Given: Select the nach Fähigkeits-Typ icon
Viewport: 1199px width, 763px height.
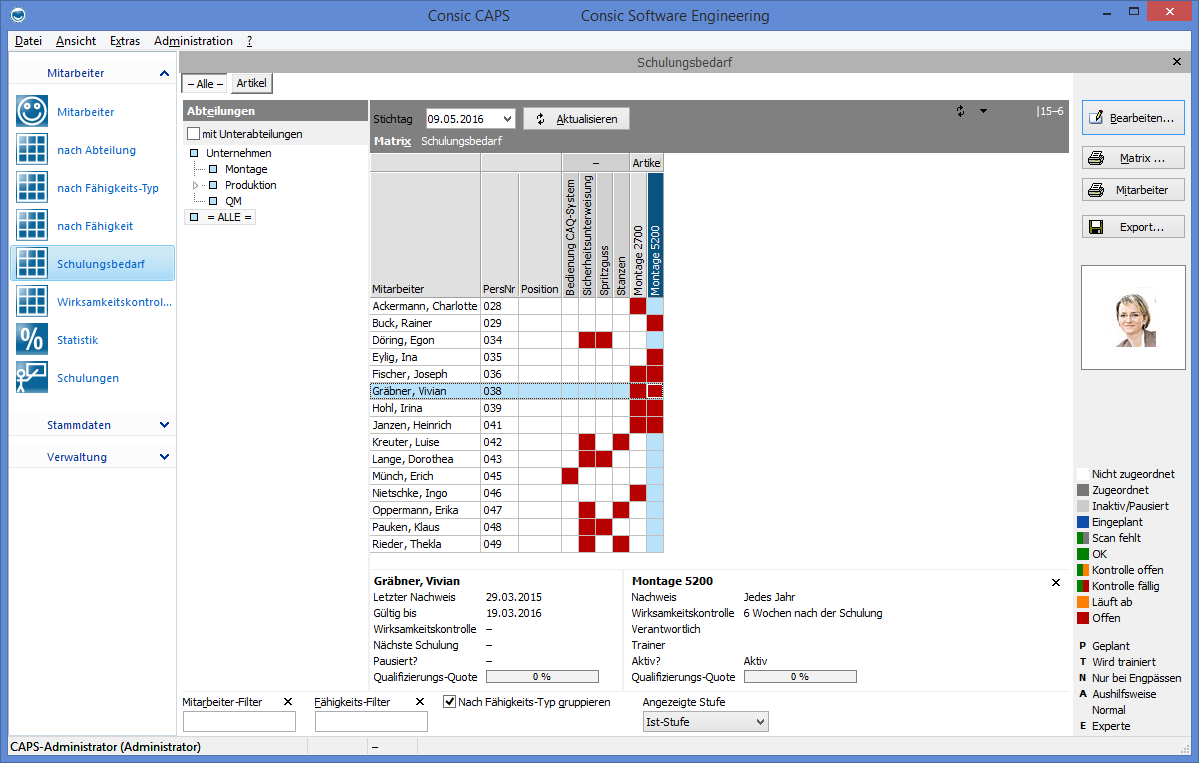Looking at the screenshot, I should (x=32, y=188).
